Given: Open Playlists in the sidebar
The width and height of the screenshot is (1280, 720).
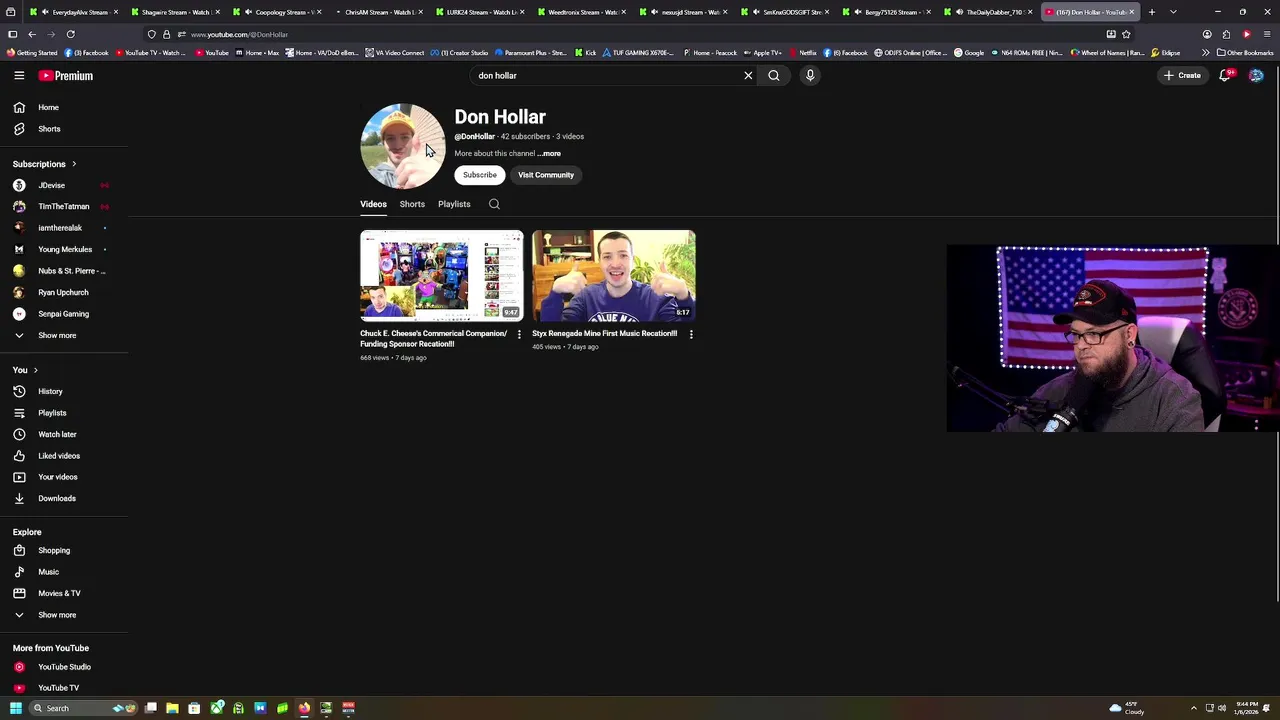Looking at the screenshot, I should (64, 413).
